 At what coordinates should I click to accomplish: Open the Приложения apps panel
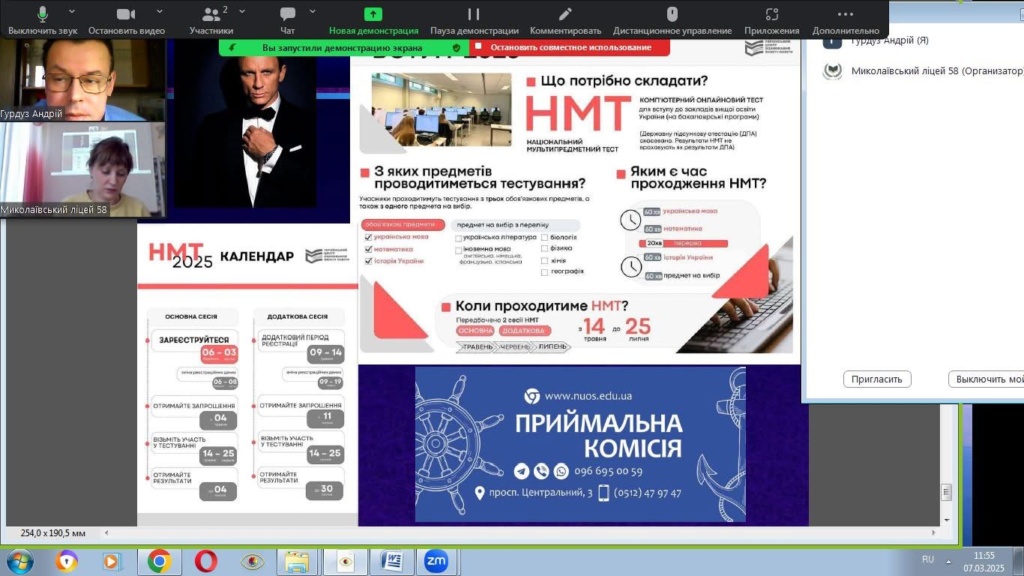pyautogui.click(x=771, y=20)
